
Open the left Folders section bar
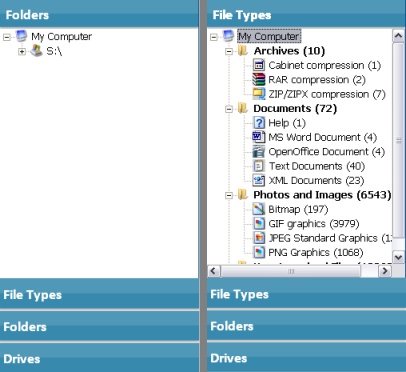click(x=99, y=326)
